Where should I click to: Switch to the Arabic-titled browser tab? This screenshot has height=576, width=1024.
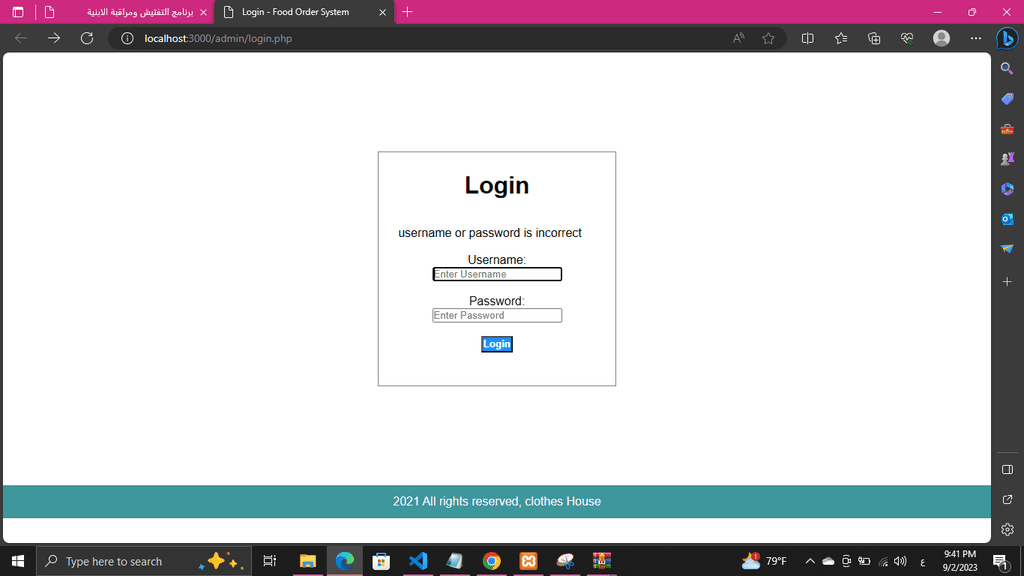125,12
